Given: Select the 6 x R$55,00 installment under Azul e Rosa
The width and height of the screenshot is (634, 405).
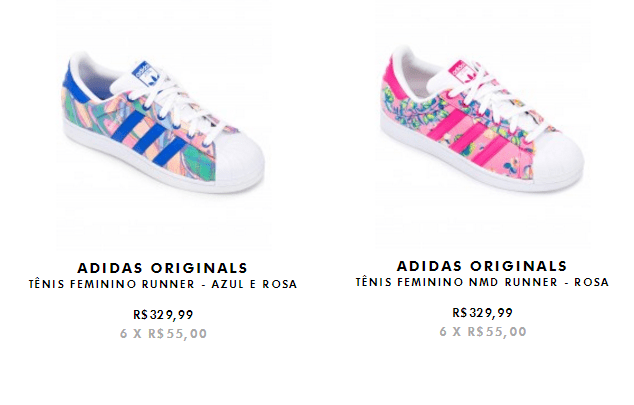Looking at the screenshot, I should [162, 334].
